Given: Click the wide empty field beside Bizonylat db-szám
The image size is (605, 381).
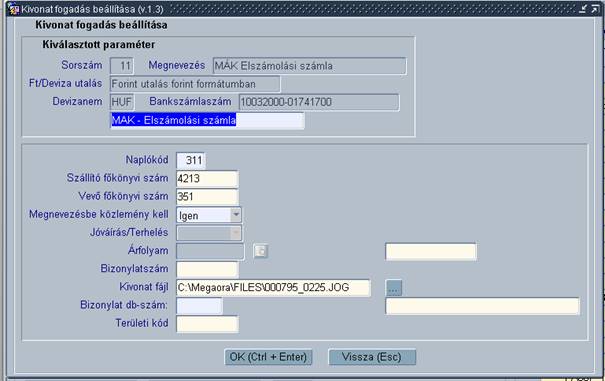Looking at the screenshot, I should 483,306.
